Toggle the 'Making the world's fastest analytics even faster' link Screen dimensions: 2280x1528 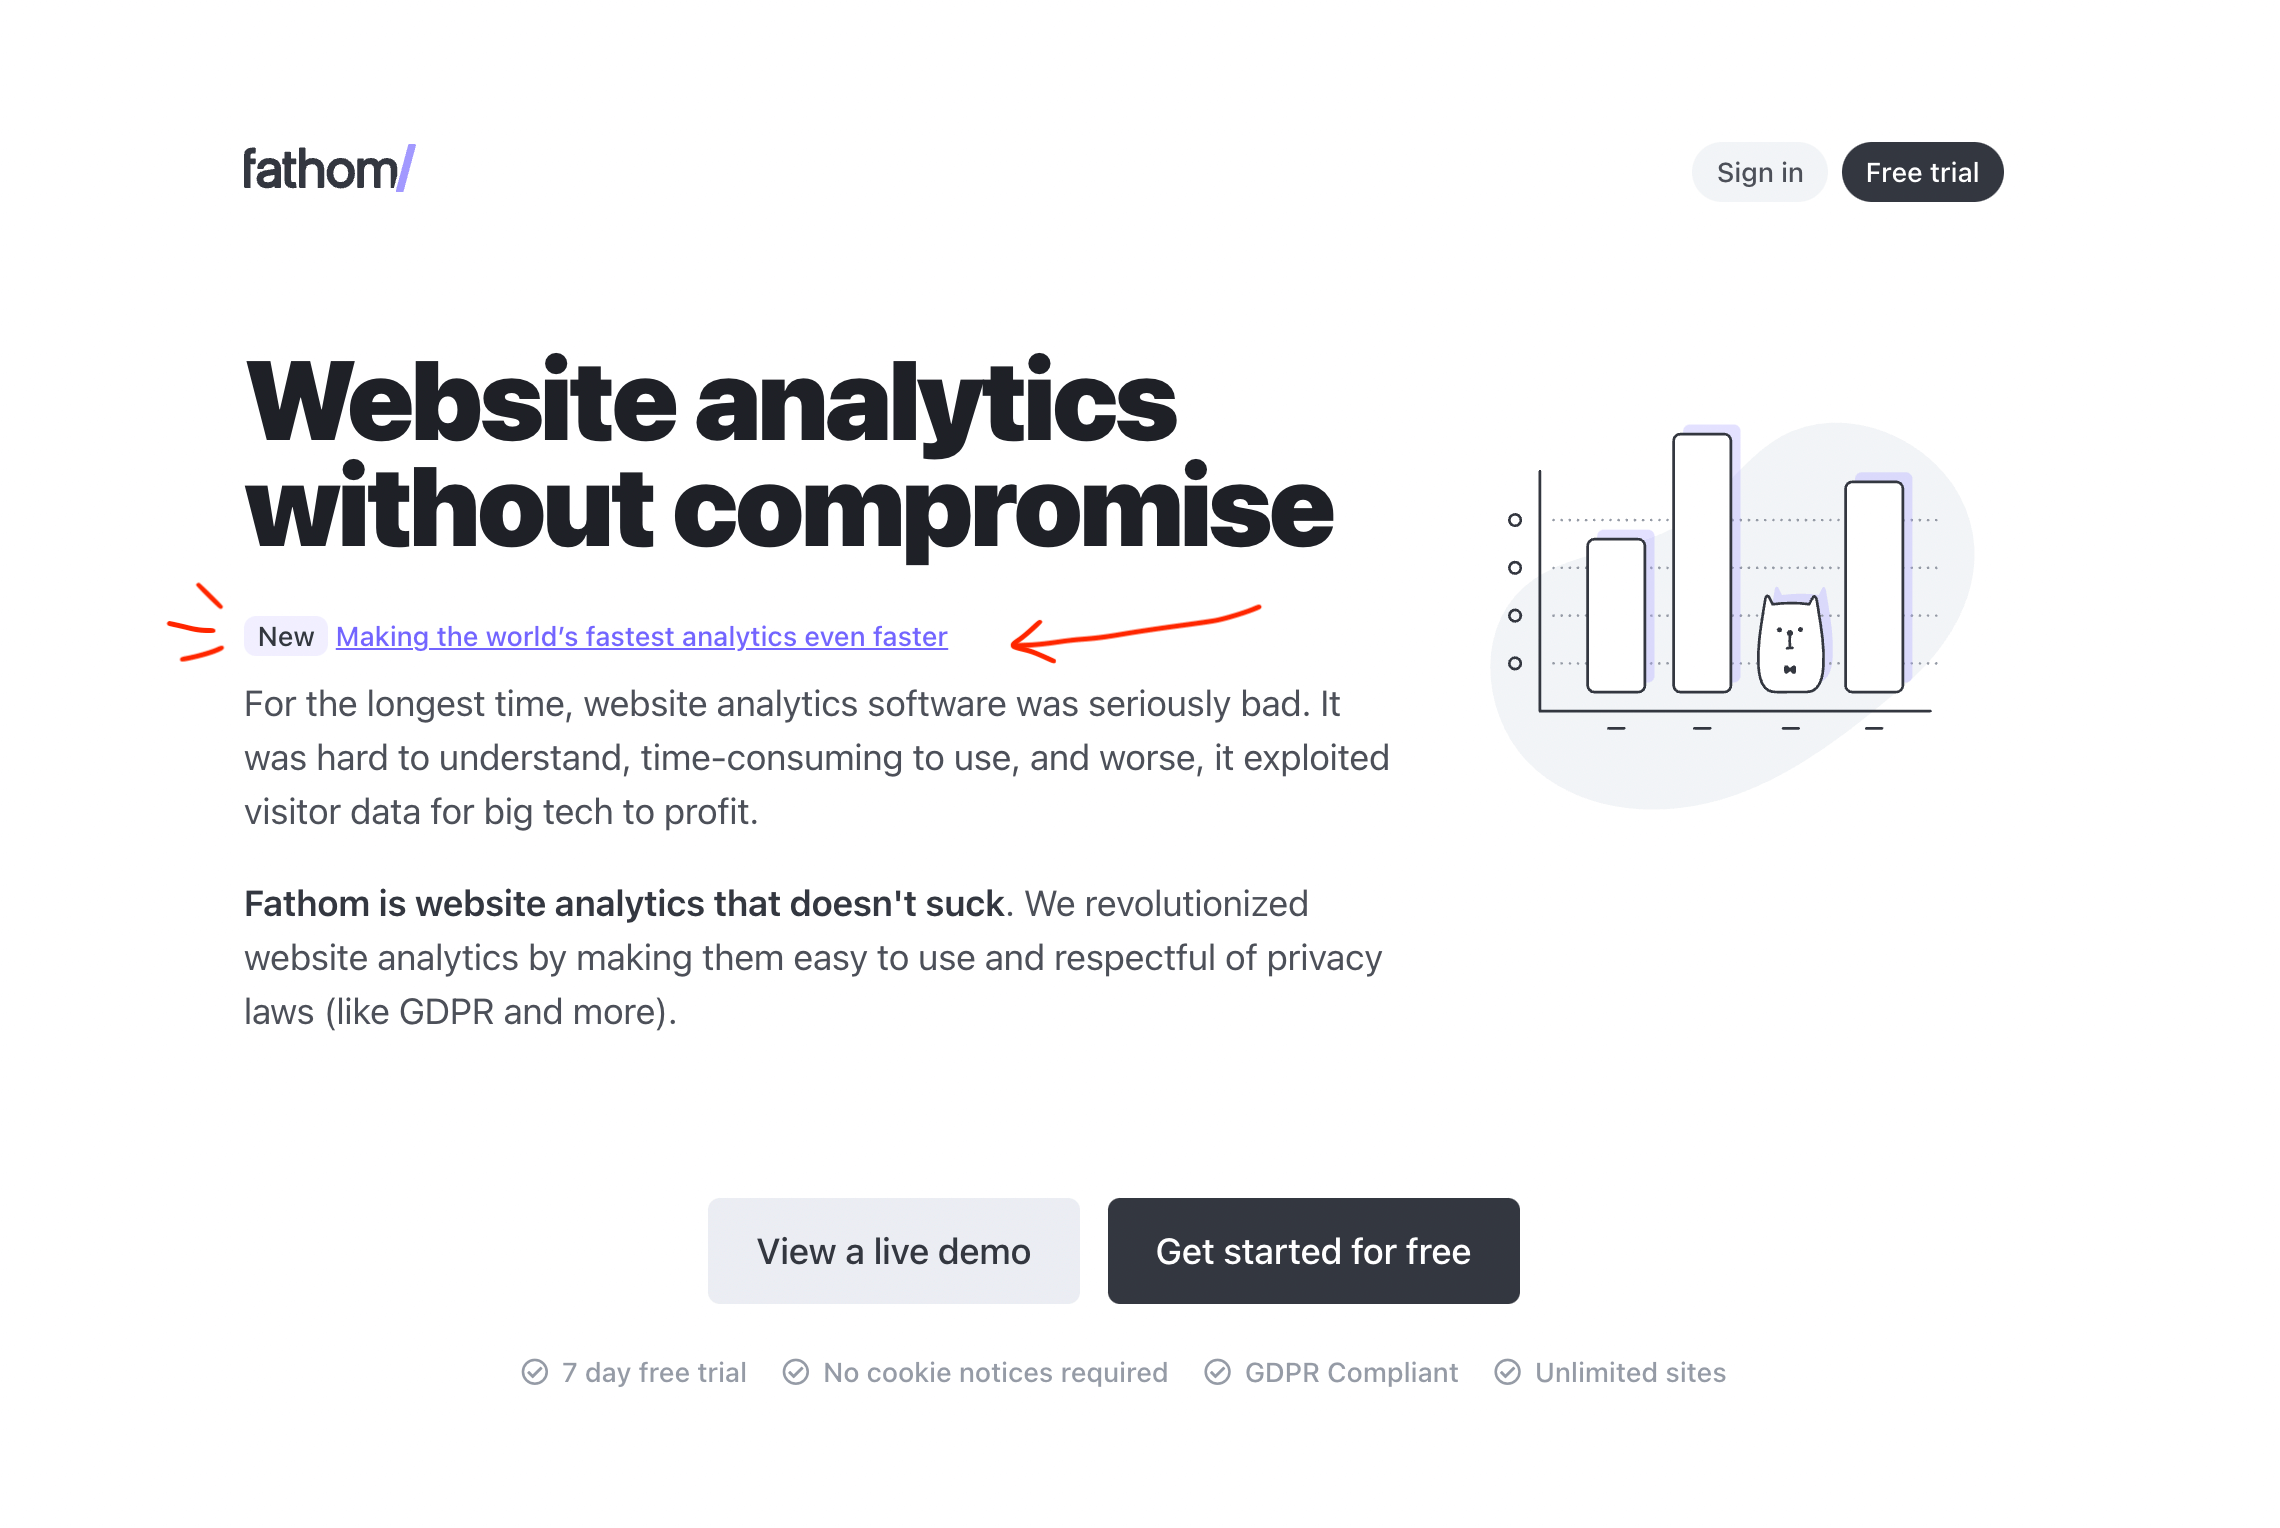[x=641, y=638]
